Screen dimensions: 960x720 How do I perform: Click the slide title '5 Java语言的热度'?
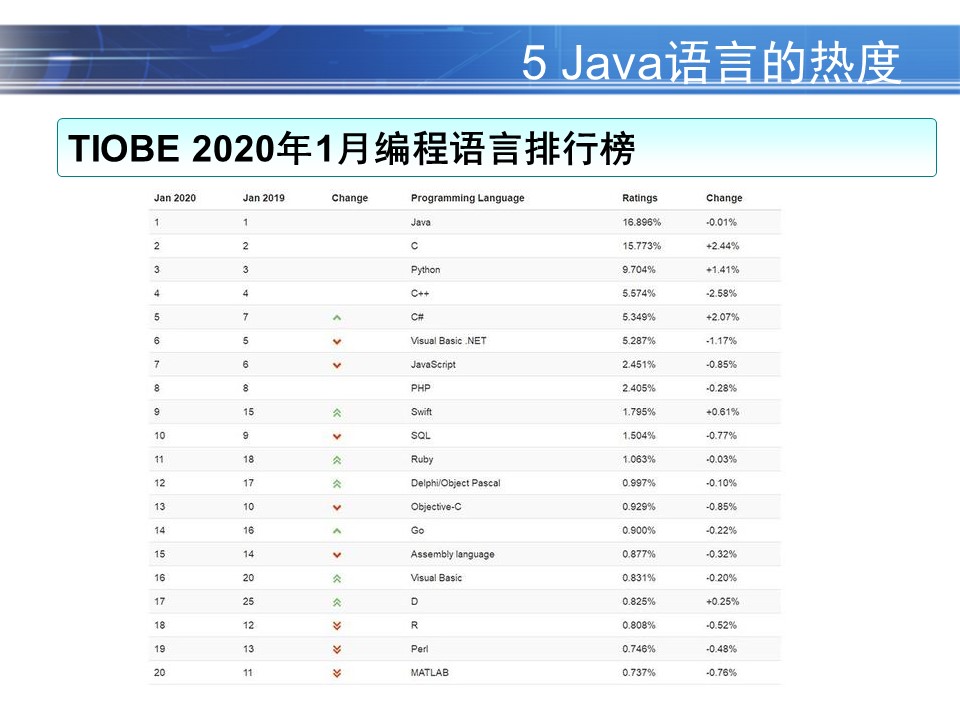[x=711, y=62]
